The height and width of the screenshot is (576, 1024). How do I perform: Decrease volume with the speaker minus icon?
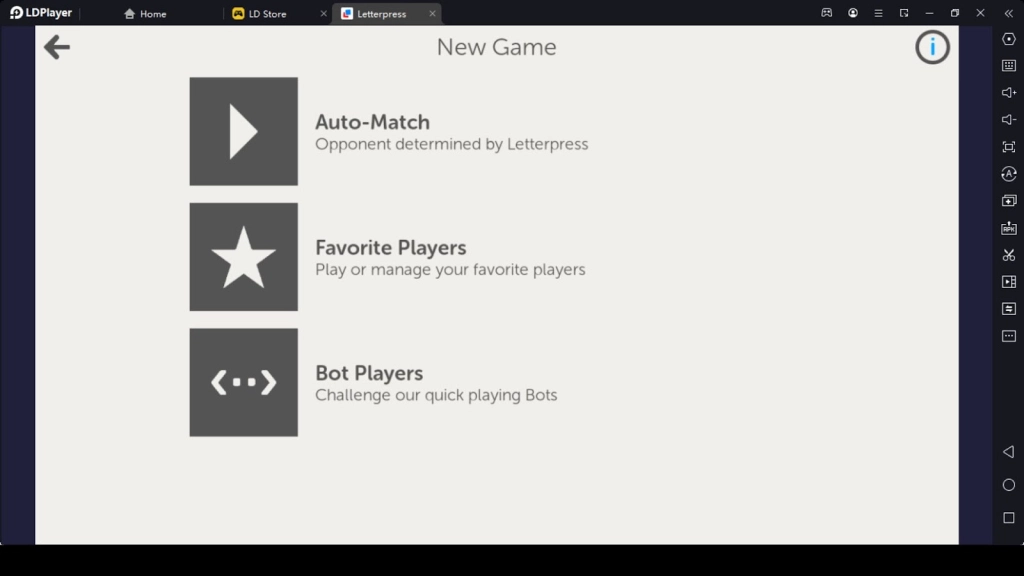pos(1008,120)
